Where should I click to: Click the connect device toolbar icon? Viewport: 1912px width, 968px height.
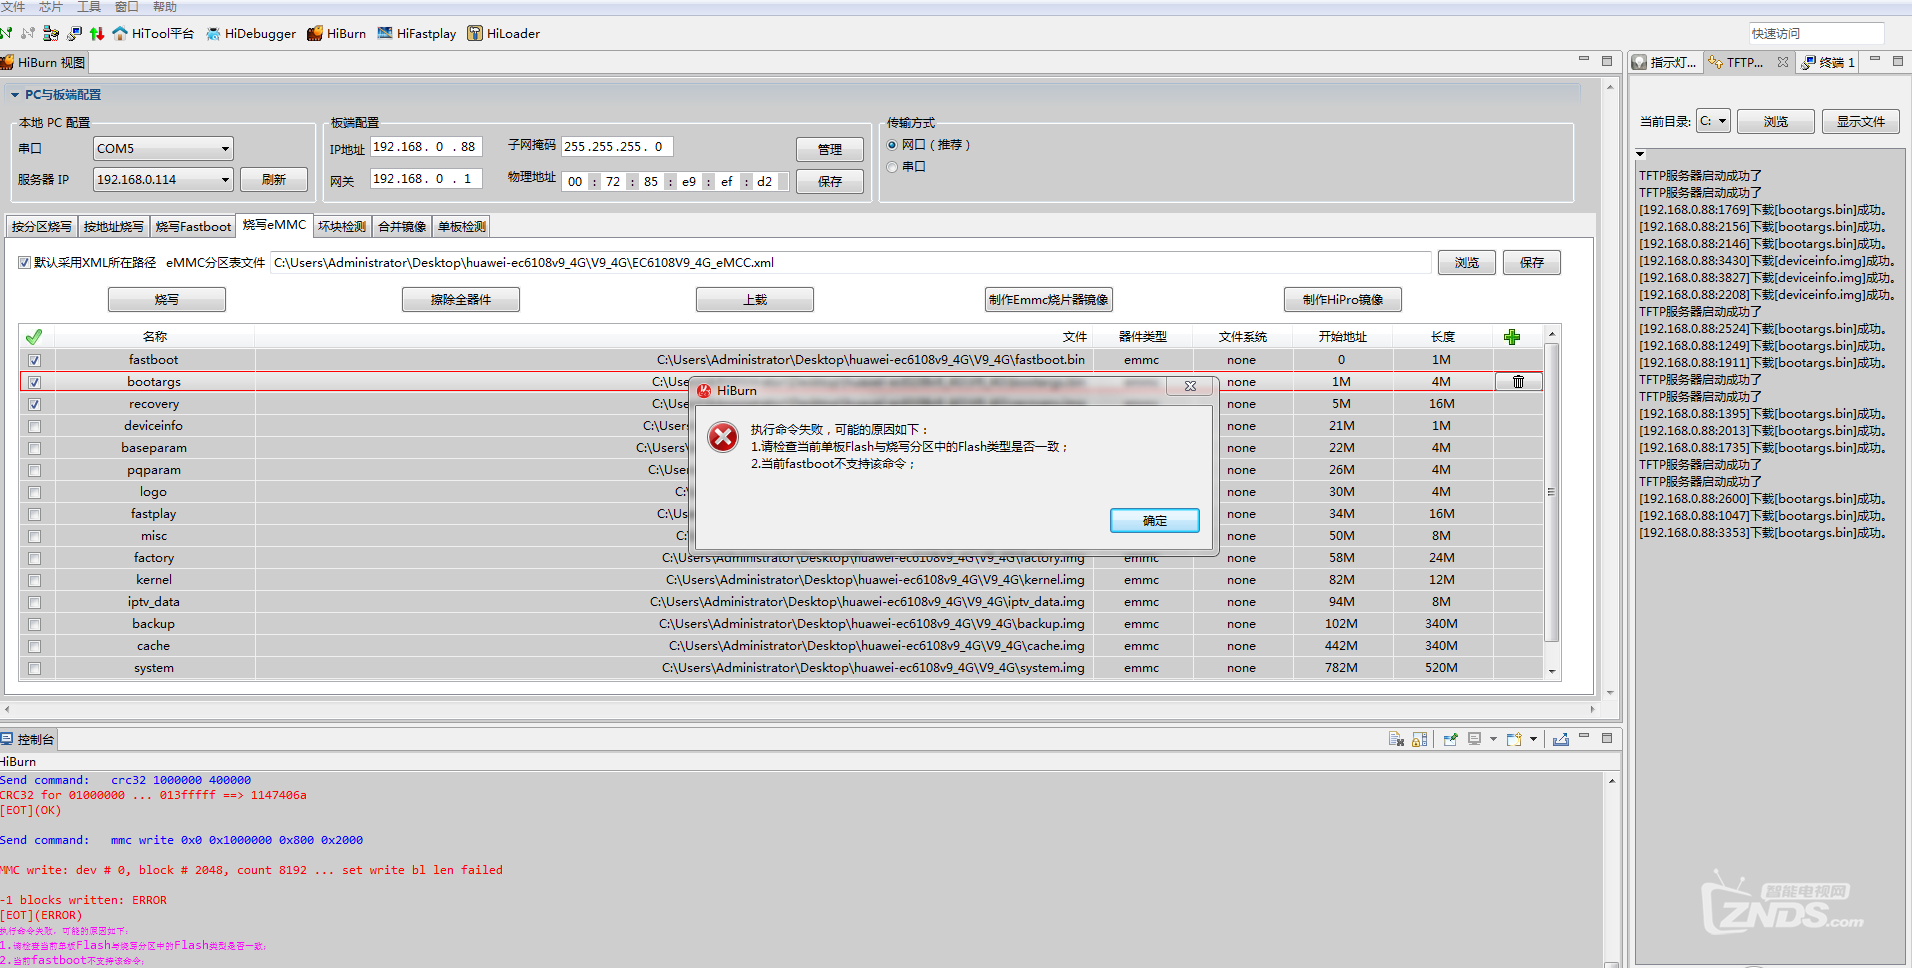click(x=7, y=33)
